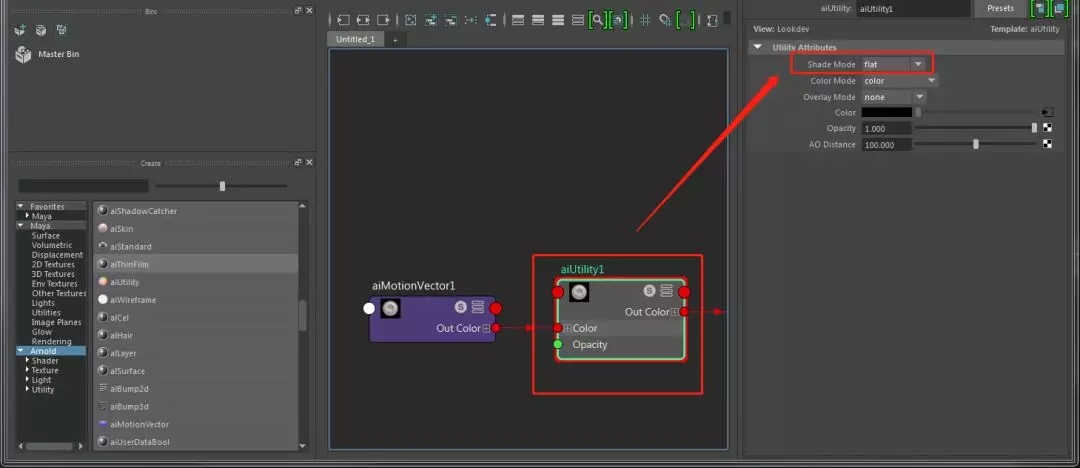This screenshot has height=468, width=1080.
Task: Click the create empty bin icon
Action: tap(20, 30)
